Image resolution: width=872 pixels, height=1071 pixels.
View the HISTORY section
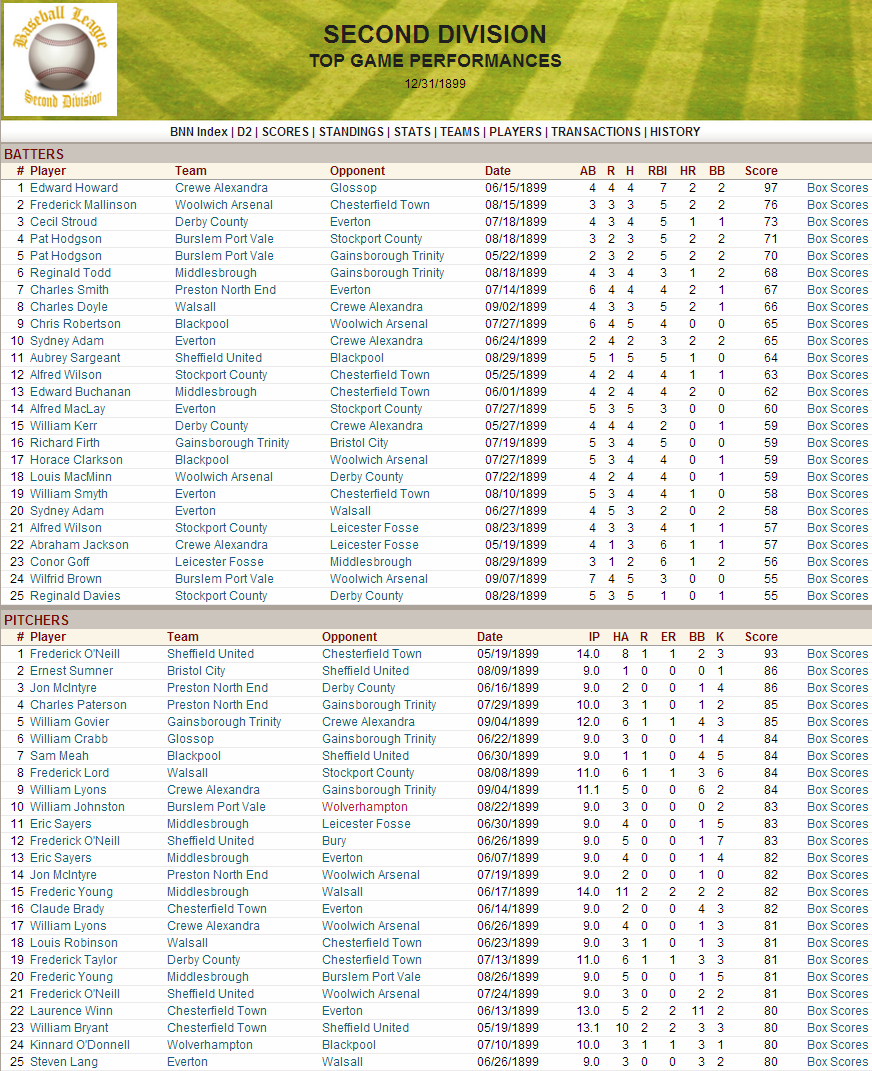pyautogui.click(x=675, y=131)
